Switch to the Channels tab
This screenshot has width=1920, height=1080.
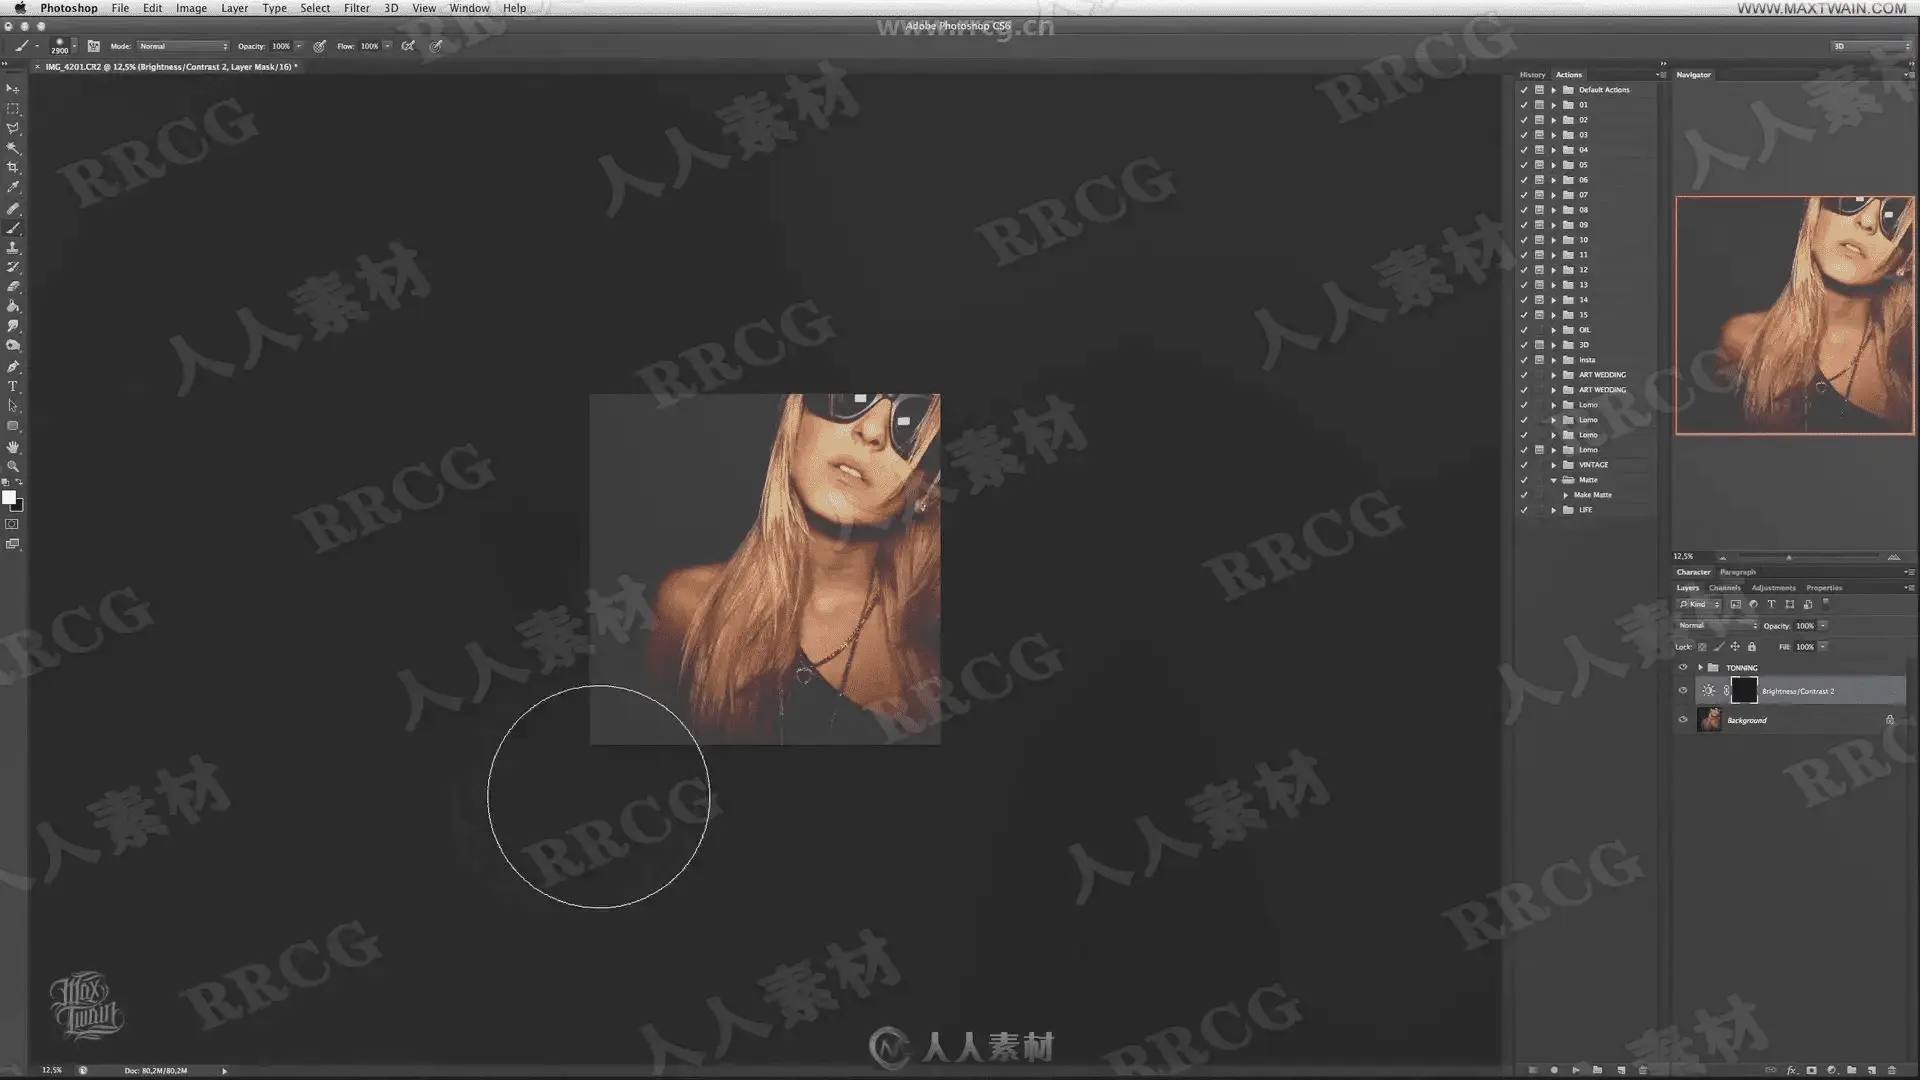click(x=1724, y=588)
